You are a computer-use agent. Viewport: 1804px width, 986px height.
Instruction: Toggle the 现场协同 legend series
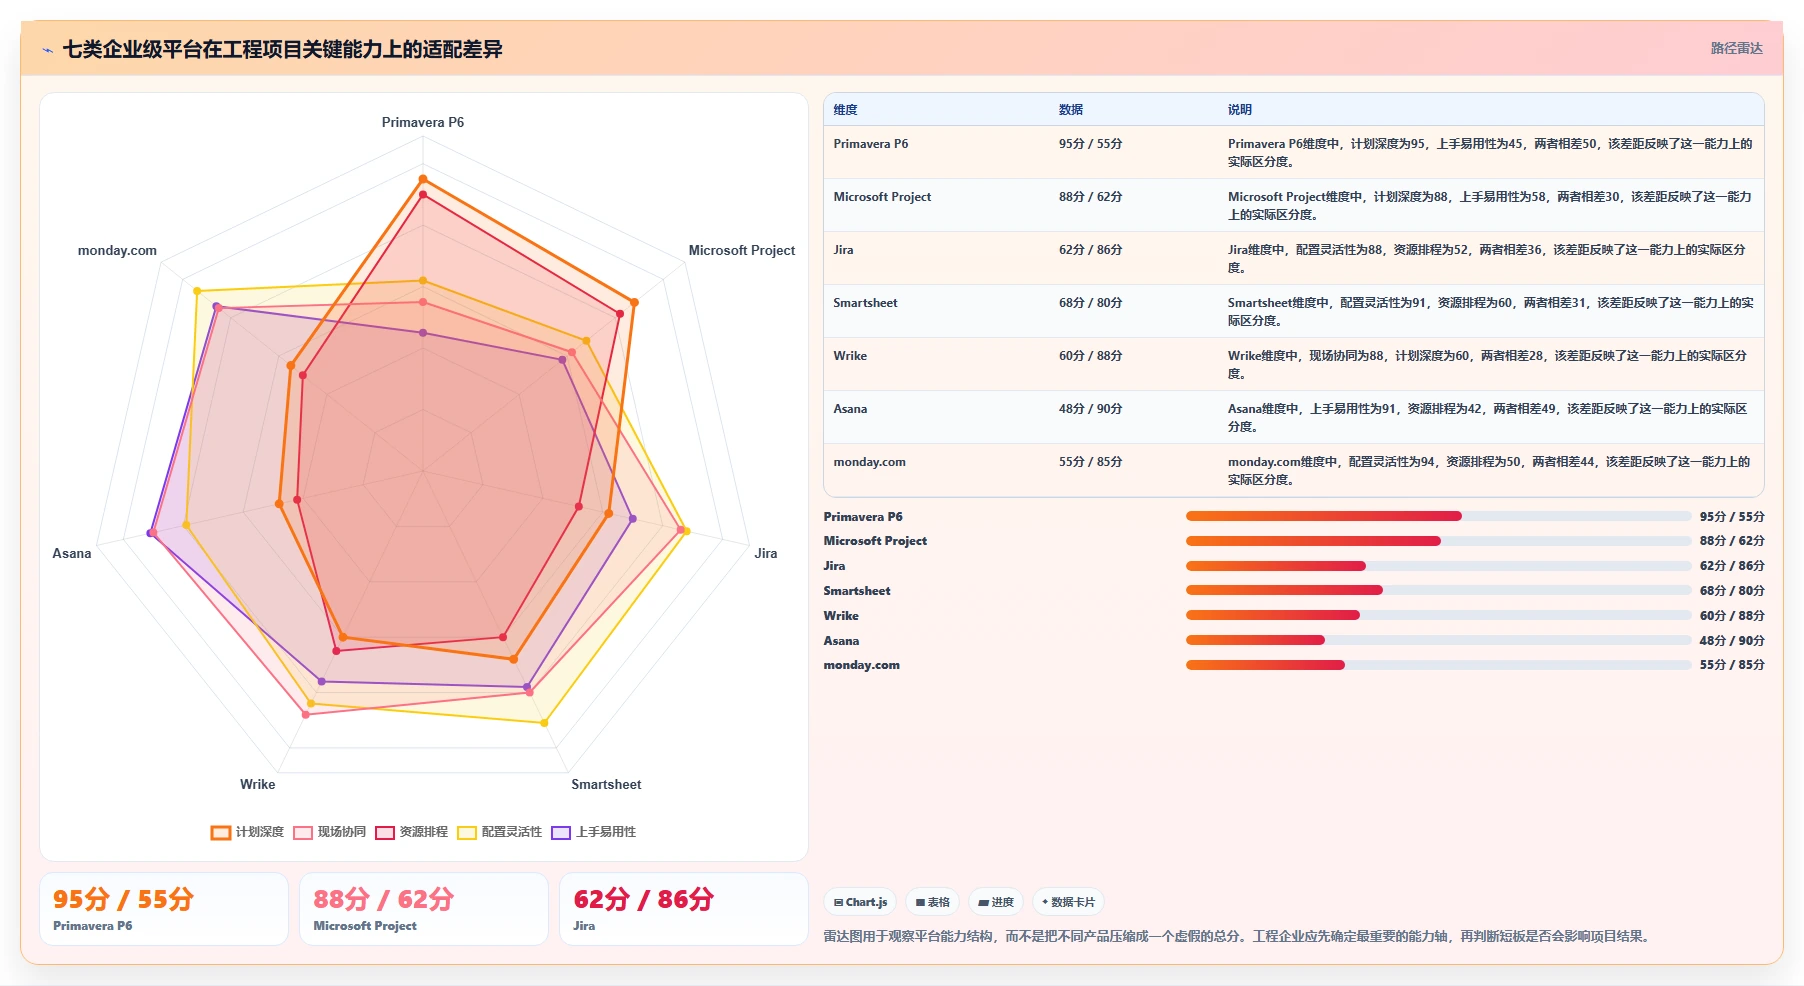coord(330,832)
